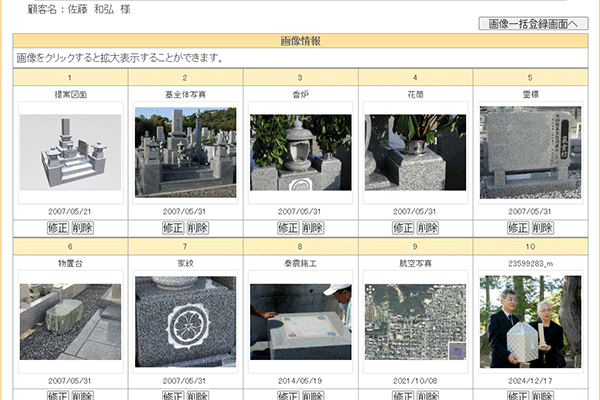The width and height of the screenshot is (600, 400).
Task: Remove the 霊標 image using 削除
Action: pos(542,228)
